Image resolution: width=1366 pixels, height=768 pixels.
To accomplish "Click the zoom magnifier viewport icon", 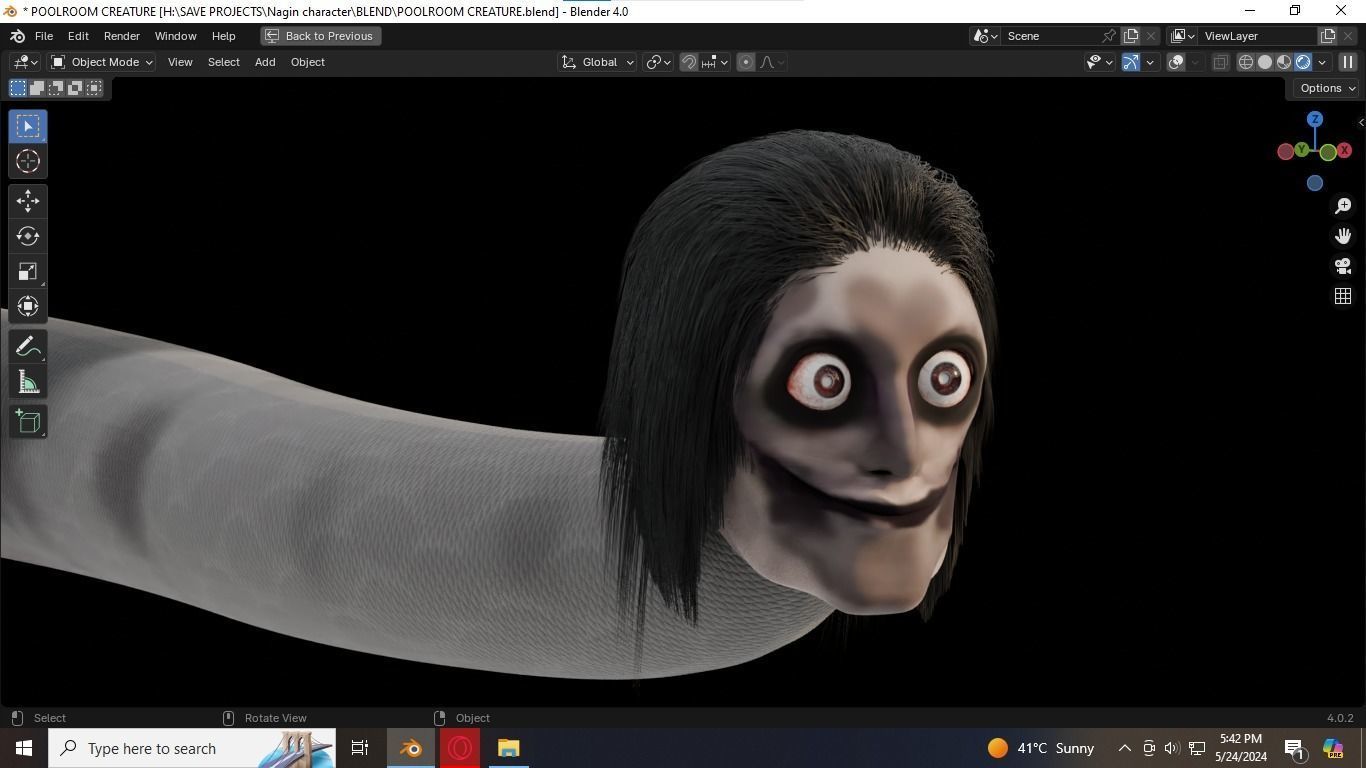I will pyautogui.click(x=1343, y=206).
